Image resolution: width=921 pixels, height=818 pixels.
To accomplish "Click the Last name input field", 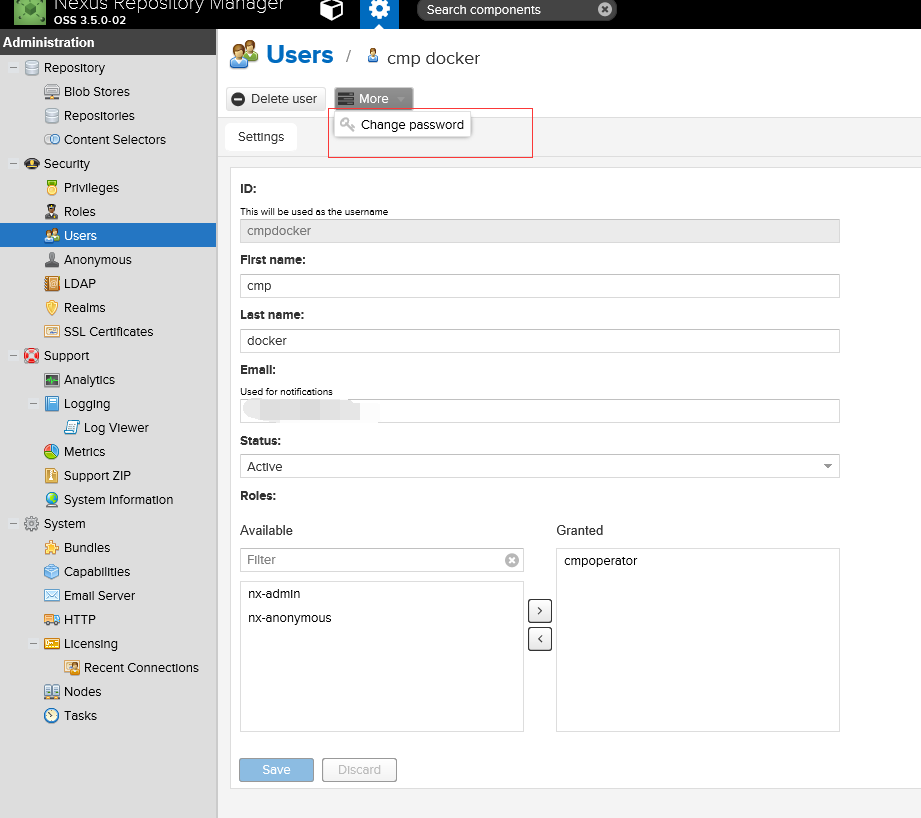I will pos(539,341).
